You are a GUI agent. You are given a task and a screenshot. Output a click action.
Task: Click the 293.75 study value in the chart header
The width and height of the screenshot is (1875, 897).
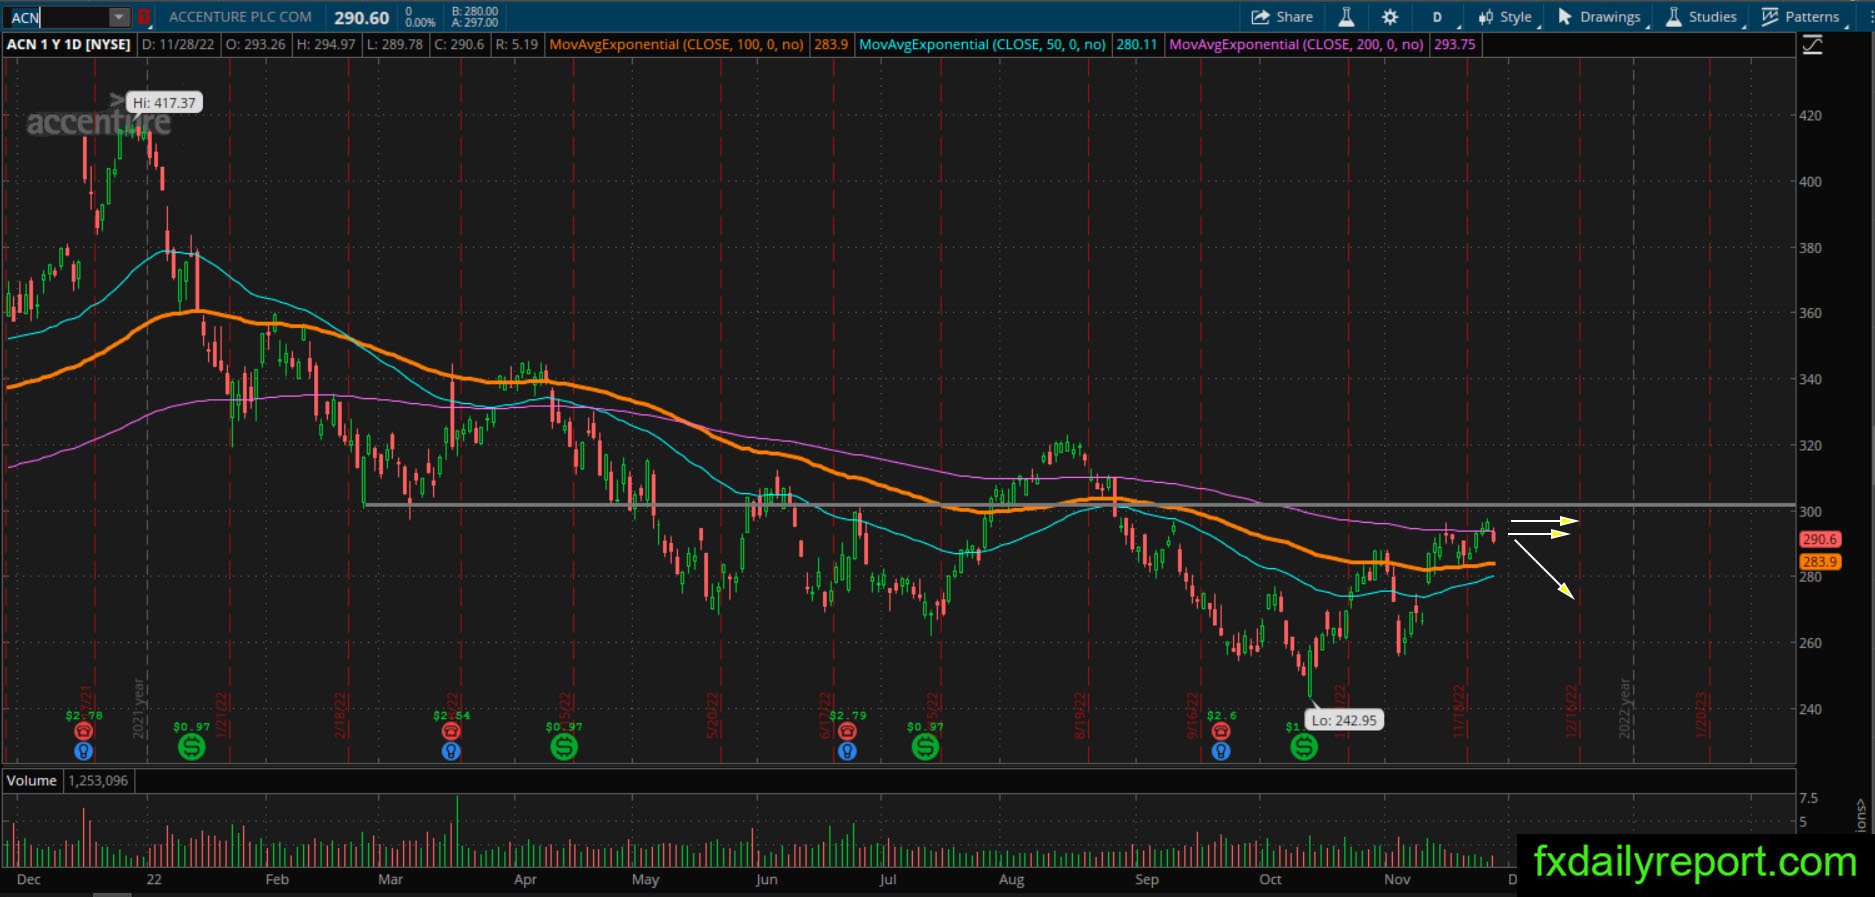point(1454,45)
